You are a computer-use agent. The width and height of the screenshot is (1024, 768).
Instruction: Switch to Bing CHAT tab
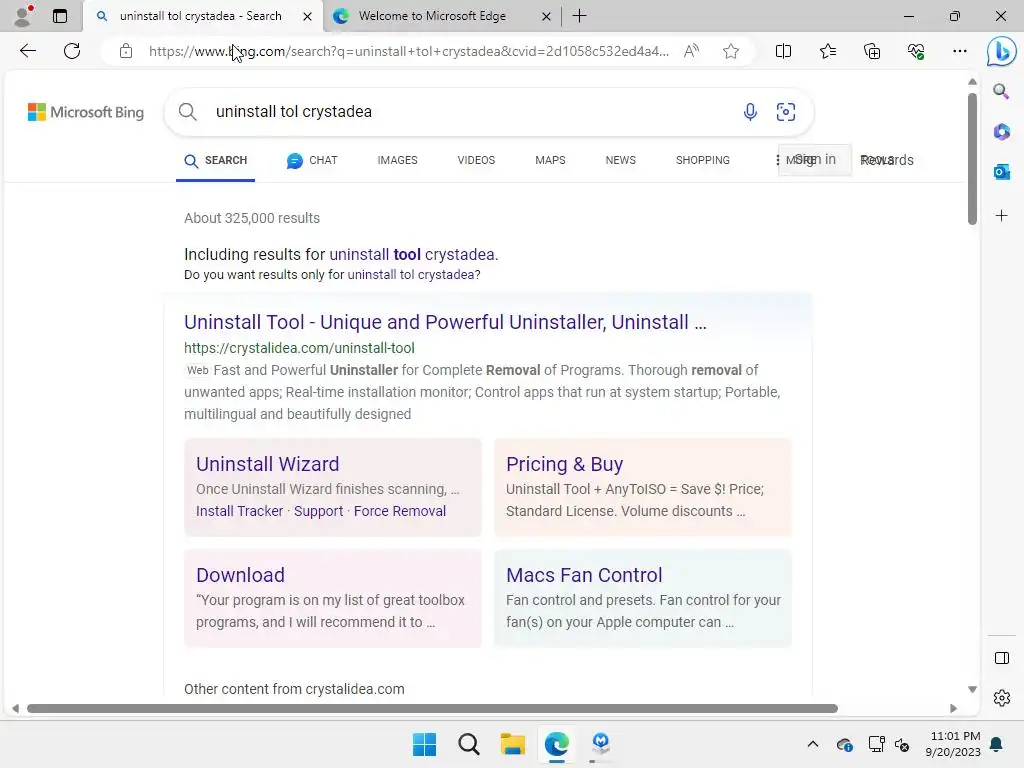click(x=312, y=160)
